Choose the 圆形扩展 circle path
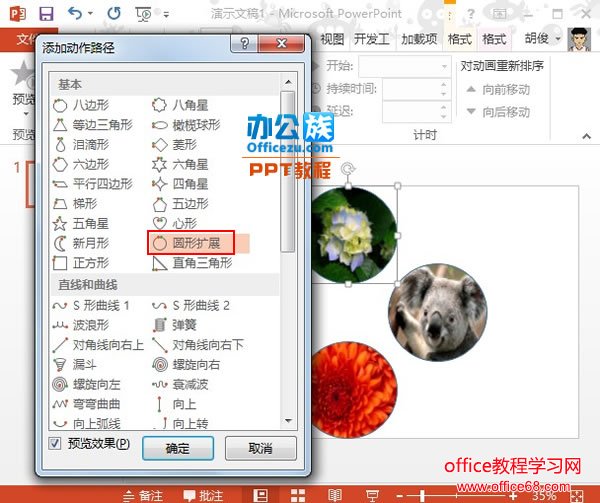Viewport: 600px width, 503px height. pos(191,243)
